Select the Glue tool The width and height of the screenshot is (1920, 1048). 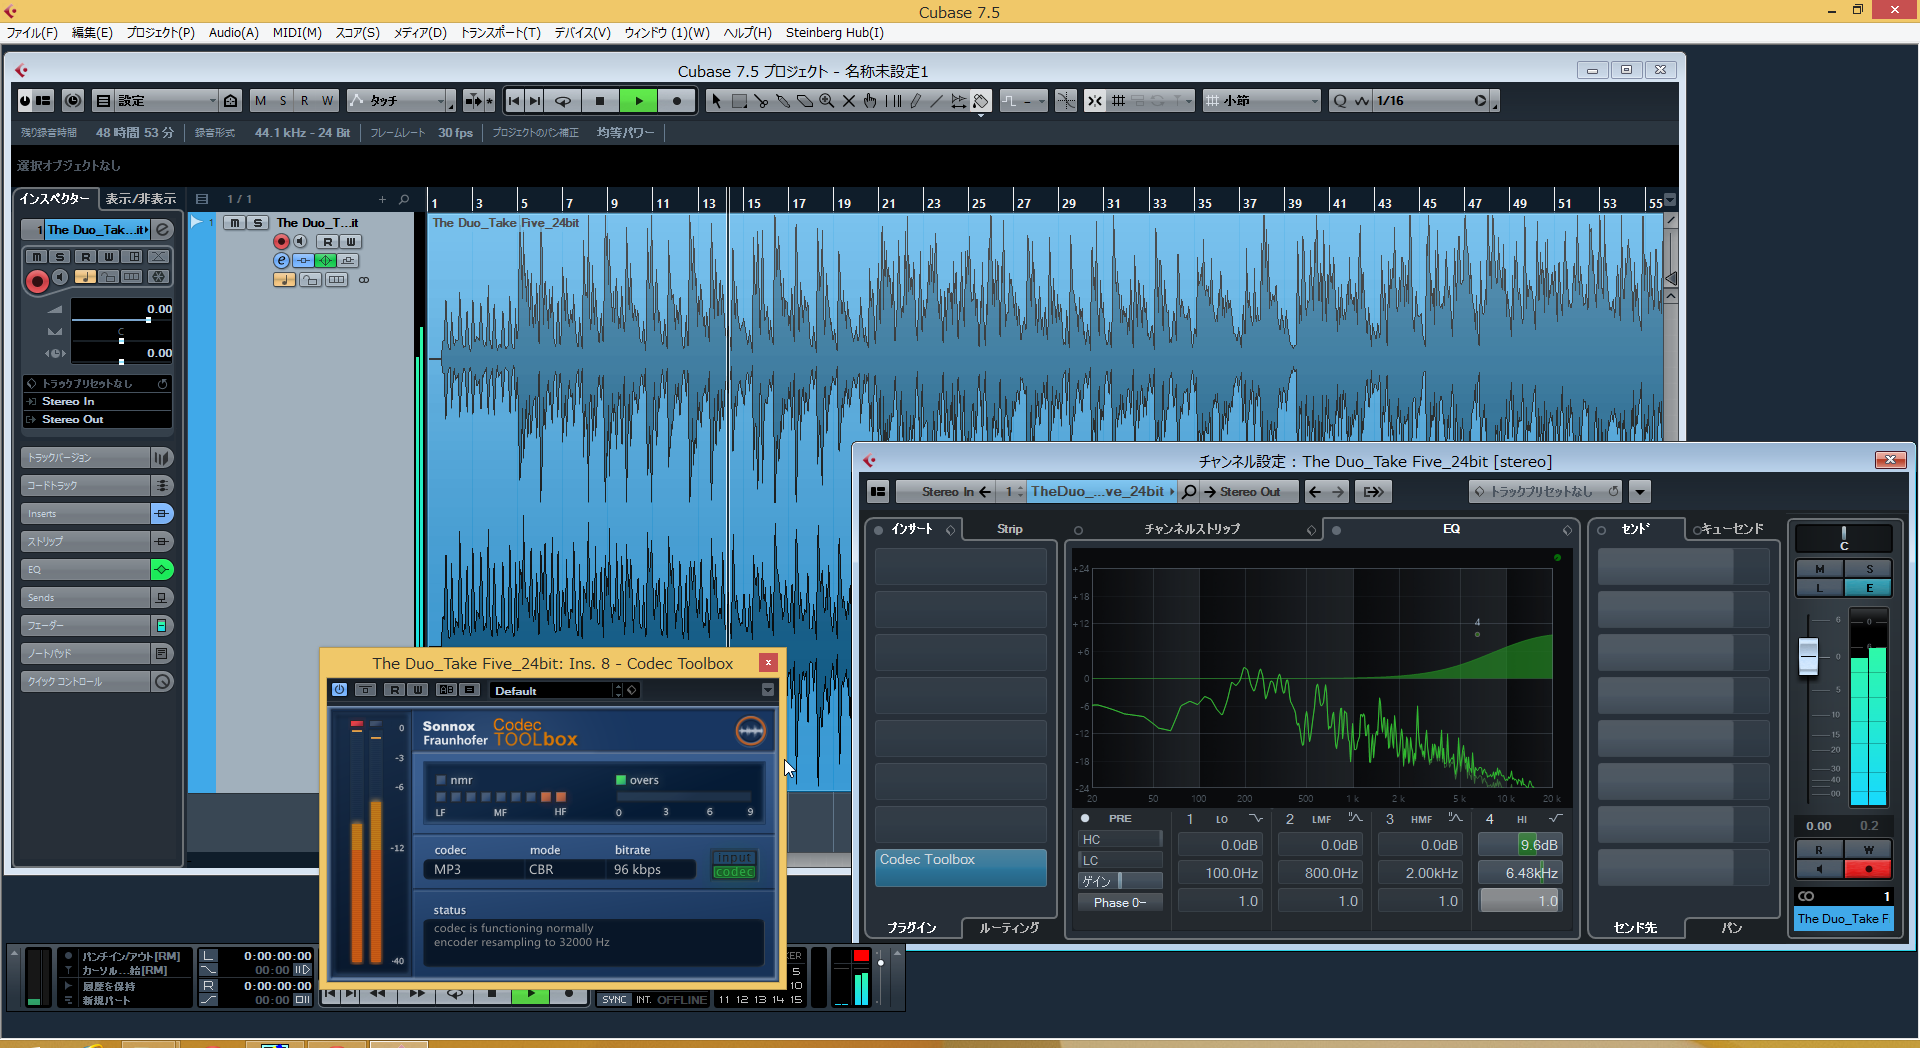coord(783,101)
